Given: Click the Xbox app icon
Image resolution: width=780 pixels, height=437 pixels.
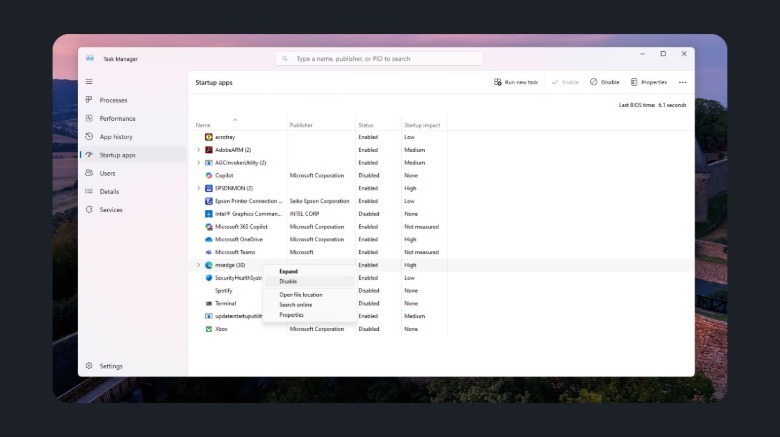Looking at the screenshot, I should tap(209, 329).
